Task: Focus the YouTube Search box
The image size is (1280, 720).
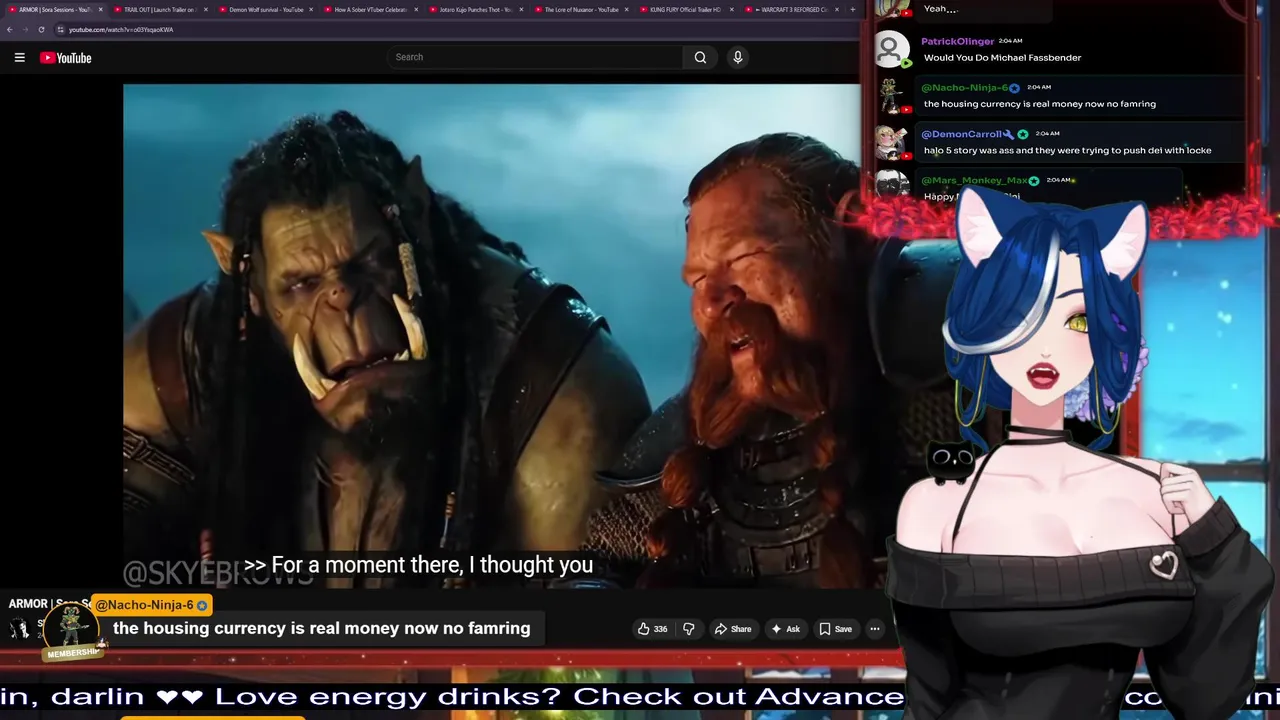Action: point(535,57)
